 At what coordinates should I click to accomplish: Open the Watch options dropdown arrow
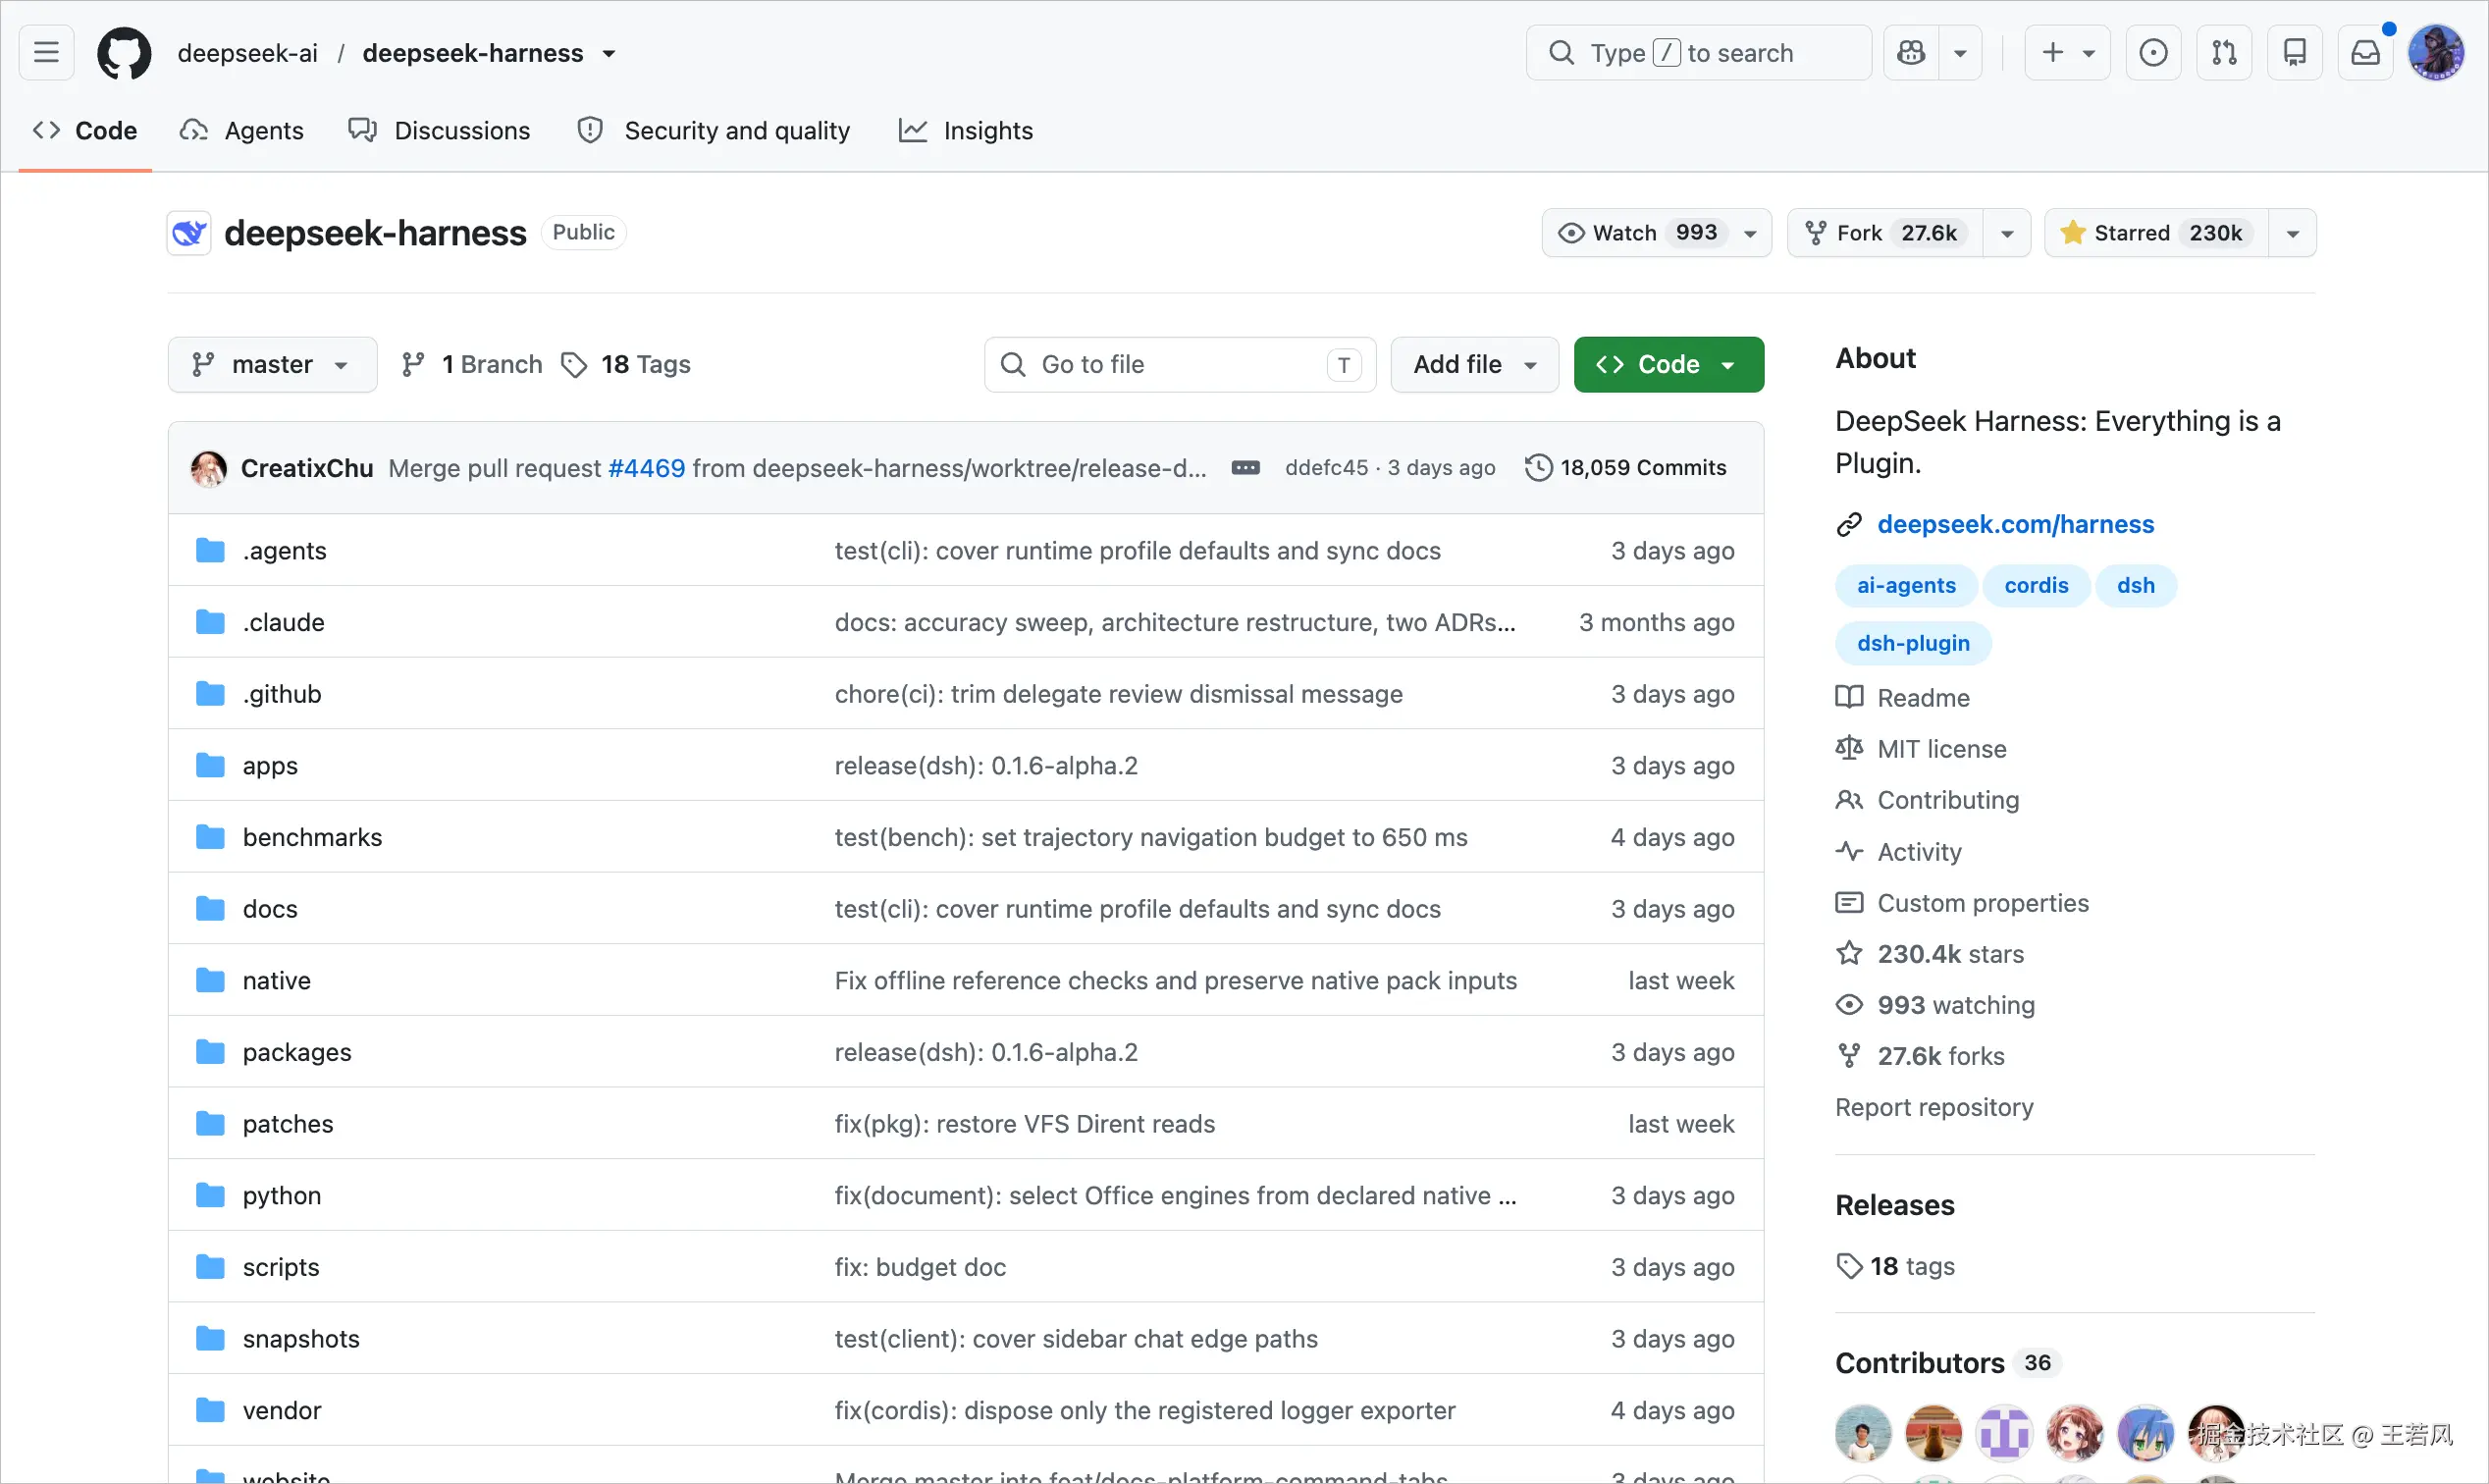(x=1750, y=234)
